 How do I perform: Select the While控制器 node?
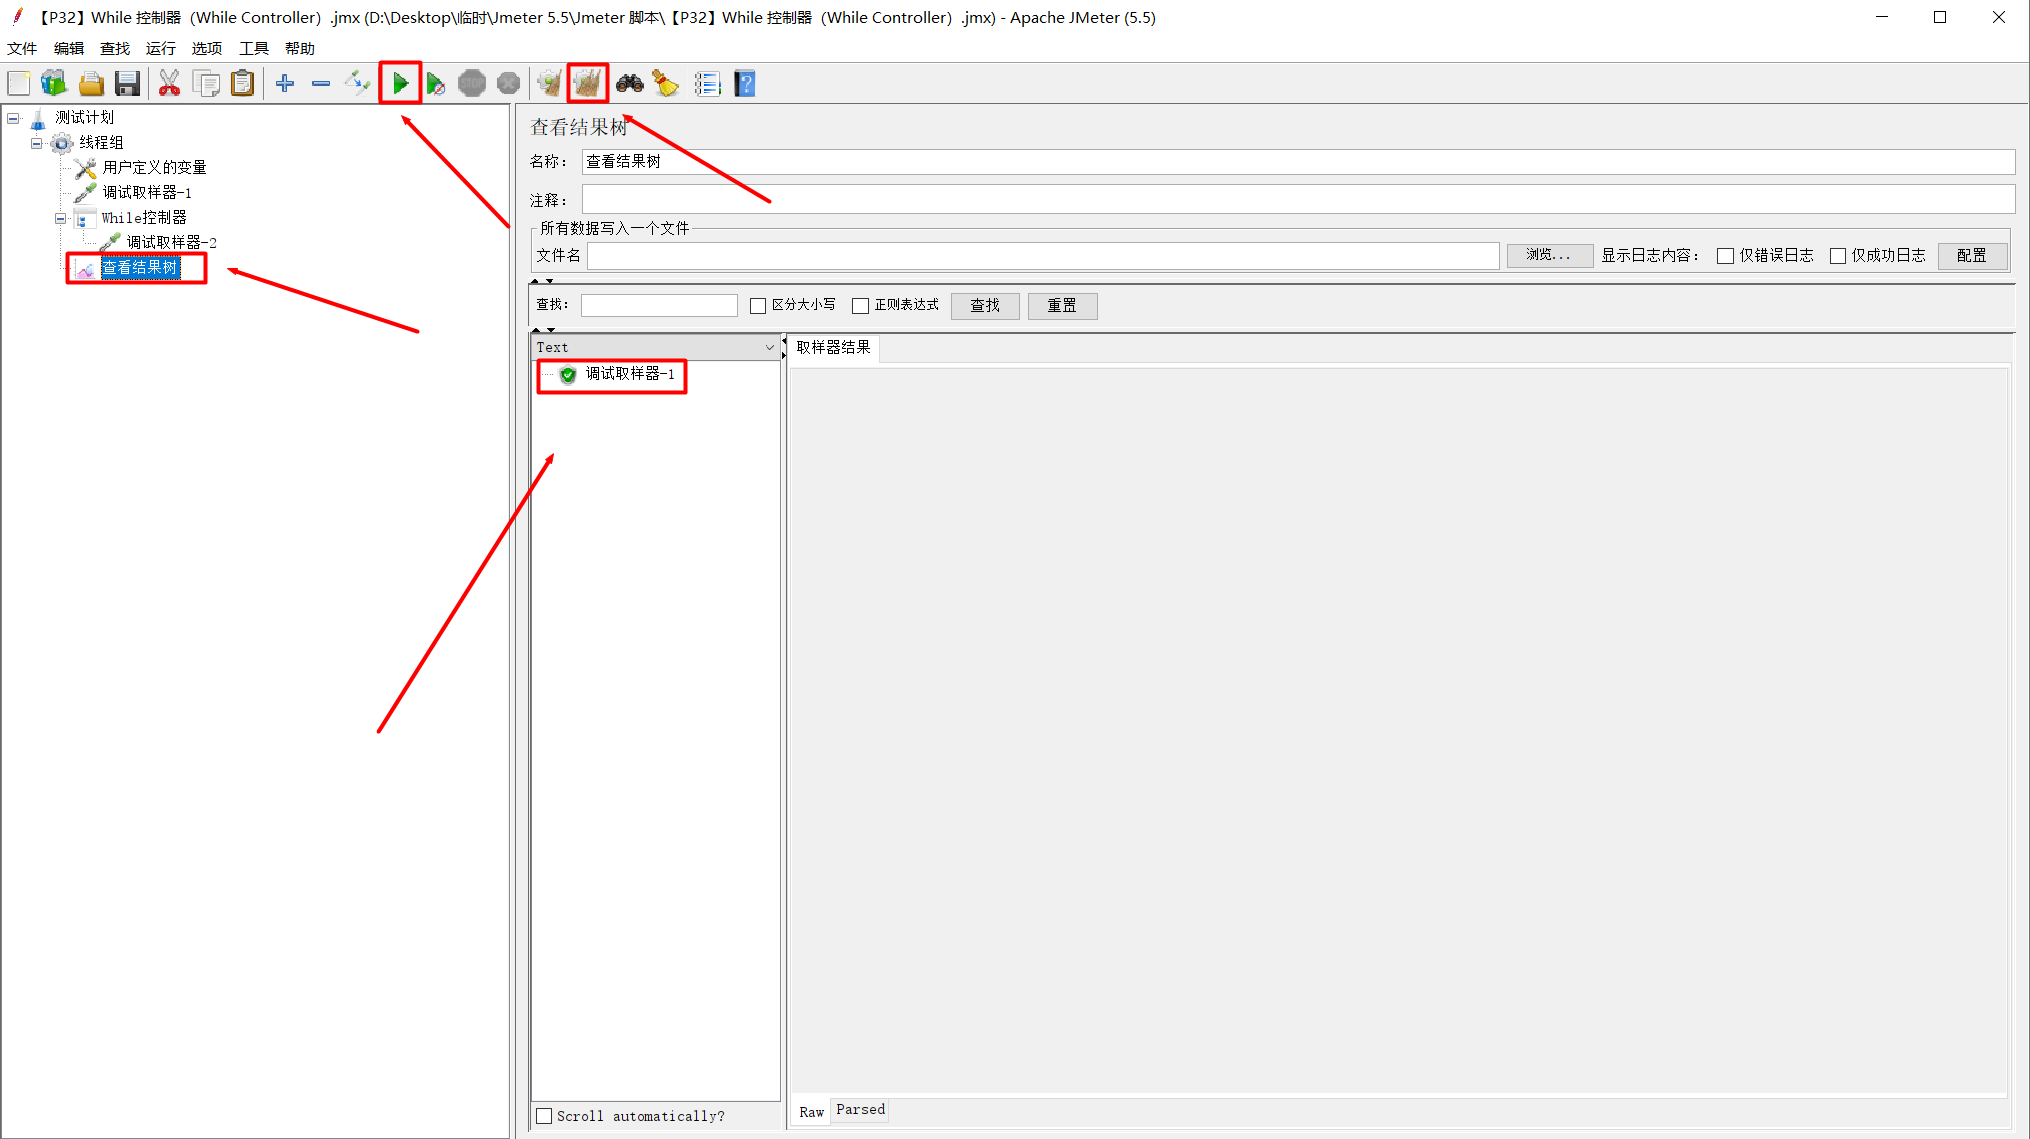(x=143, y=218)
